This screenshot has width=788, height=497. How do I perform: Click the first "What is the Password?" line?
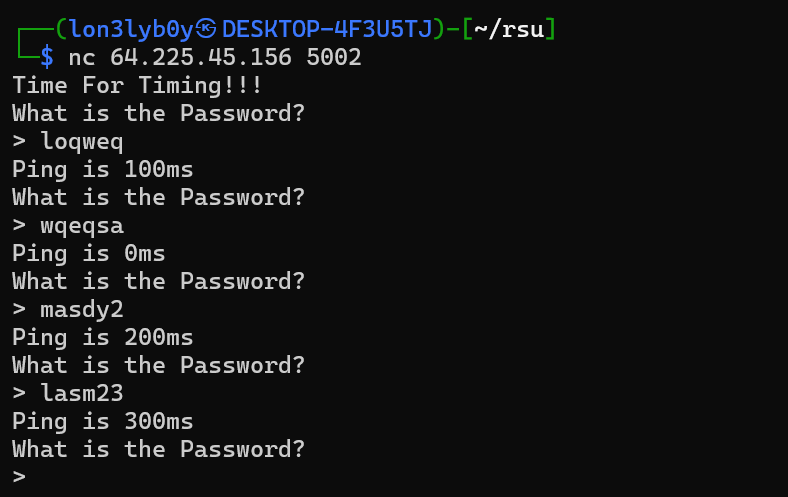pyautogui.click(x=158, y=113)
